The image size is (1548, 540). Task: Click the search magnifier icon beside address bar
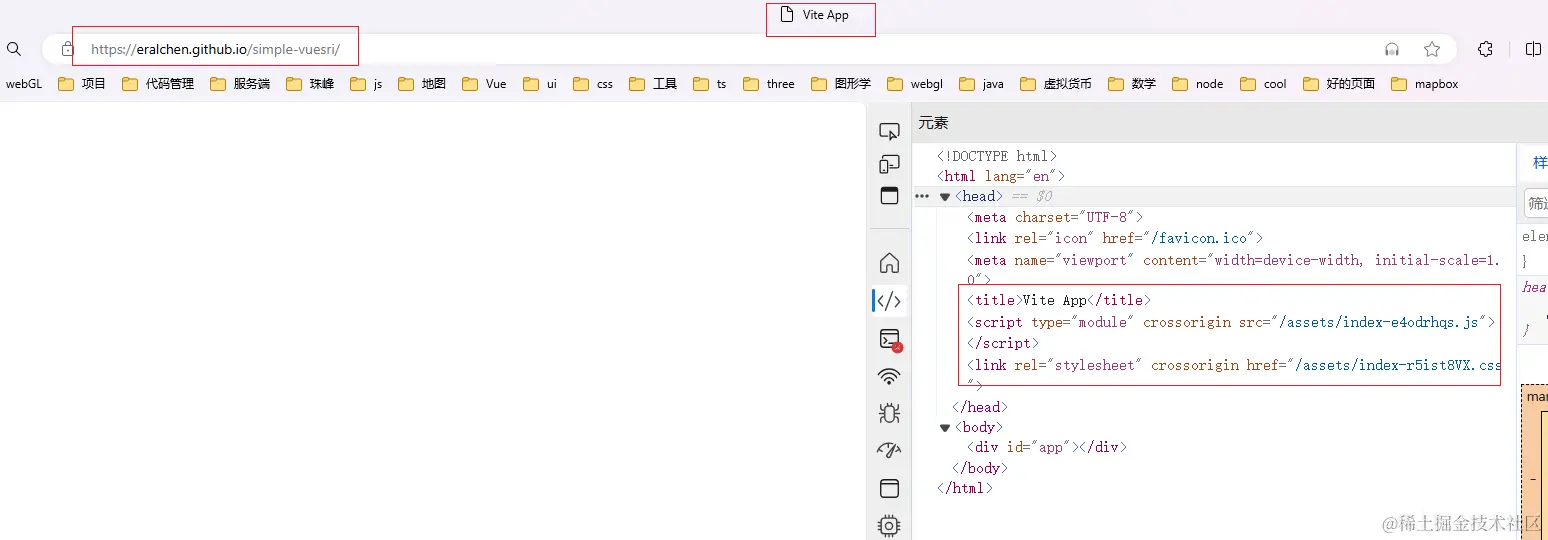[14, 49]
